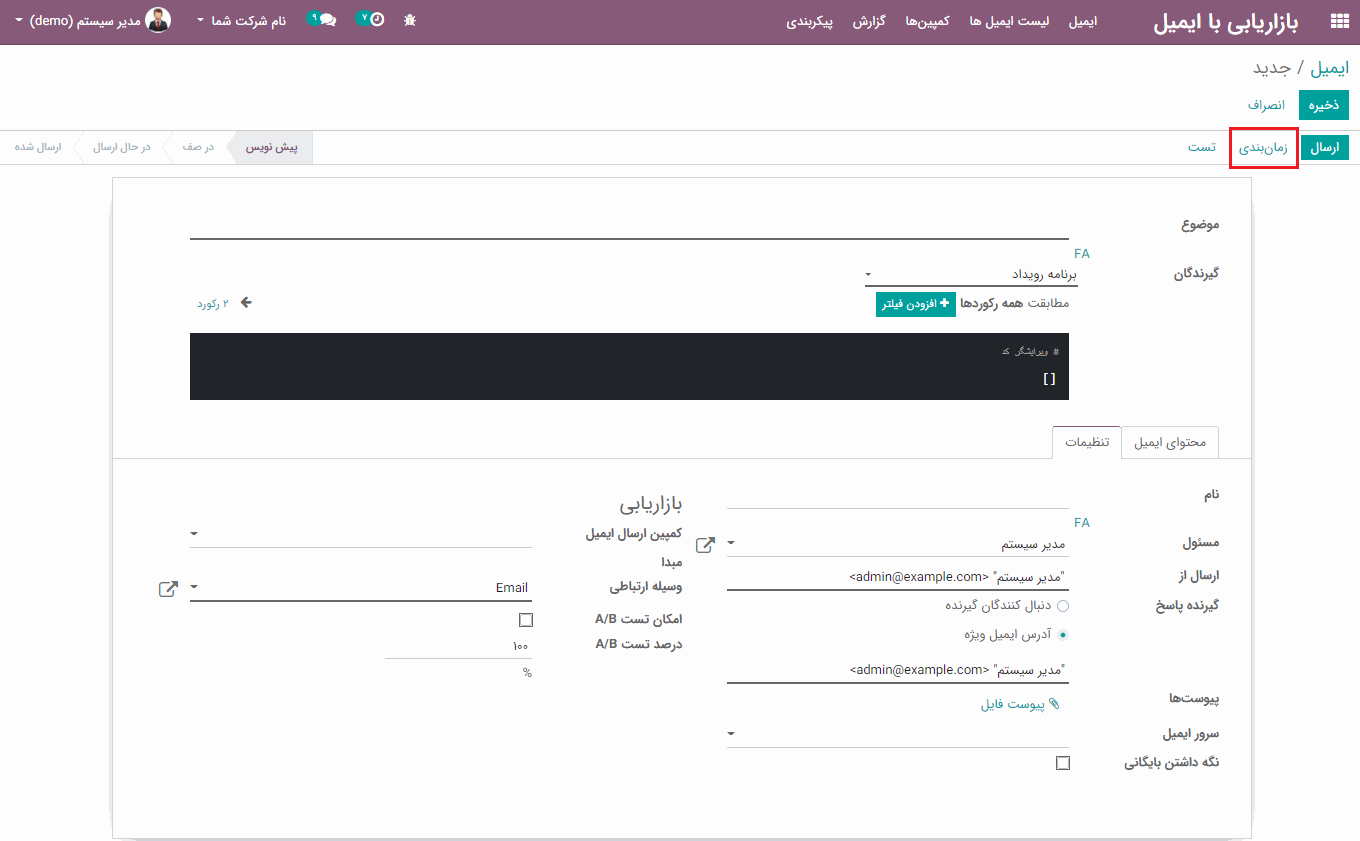The image size is (1360, 841).
Task: Click the ارسال از email address field
Action: click(x=897, y=577)
